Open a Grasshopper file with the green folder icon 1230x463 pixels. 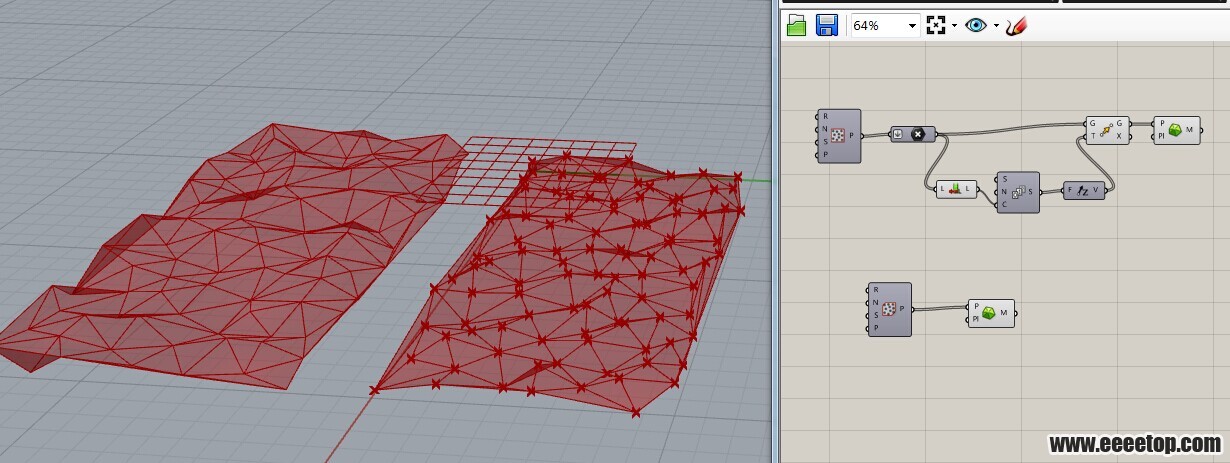pos(796,25)
